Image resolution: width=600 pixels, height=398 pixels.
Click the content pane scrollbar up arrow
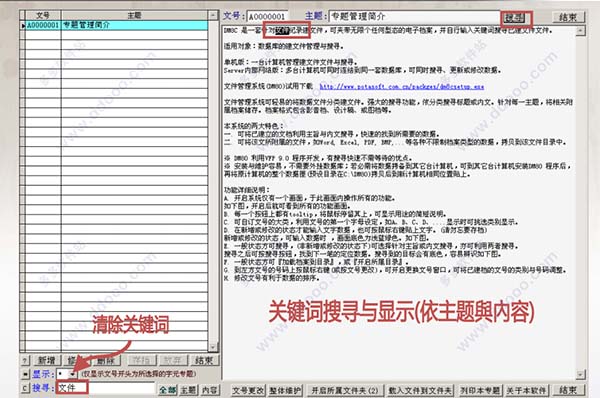tap(580, 30)
